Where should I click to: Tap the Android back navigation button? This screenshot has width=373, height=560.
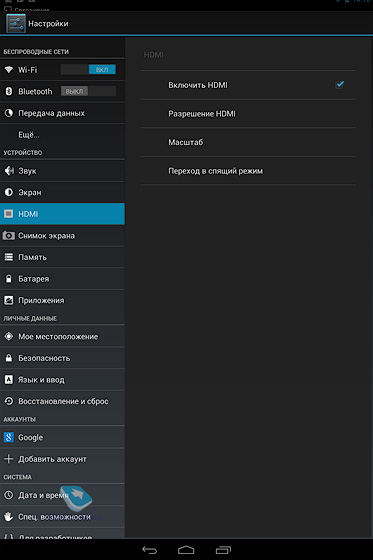149,550
